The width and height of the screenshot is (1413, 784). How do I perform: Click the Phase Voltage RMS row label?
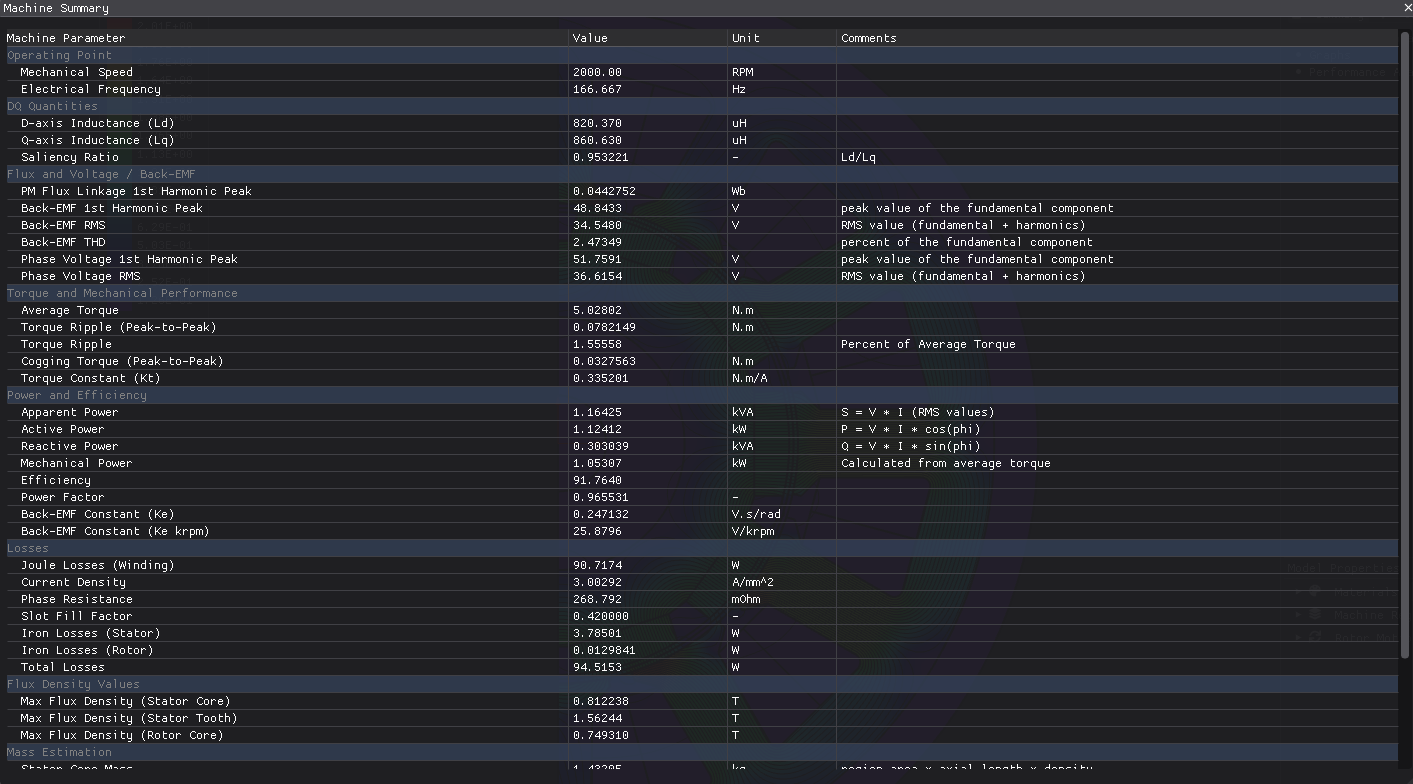pos(80,276)
